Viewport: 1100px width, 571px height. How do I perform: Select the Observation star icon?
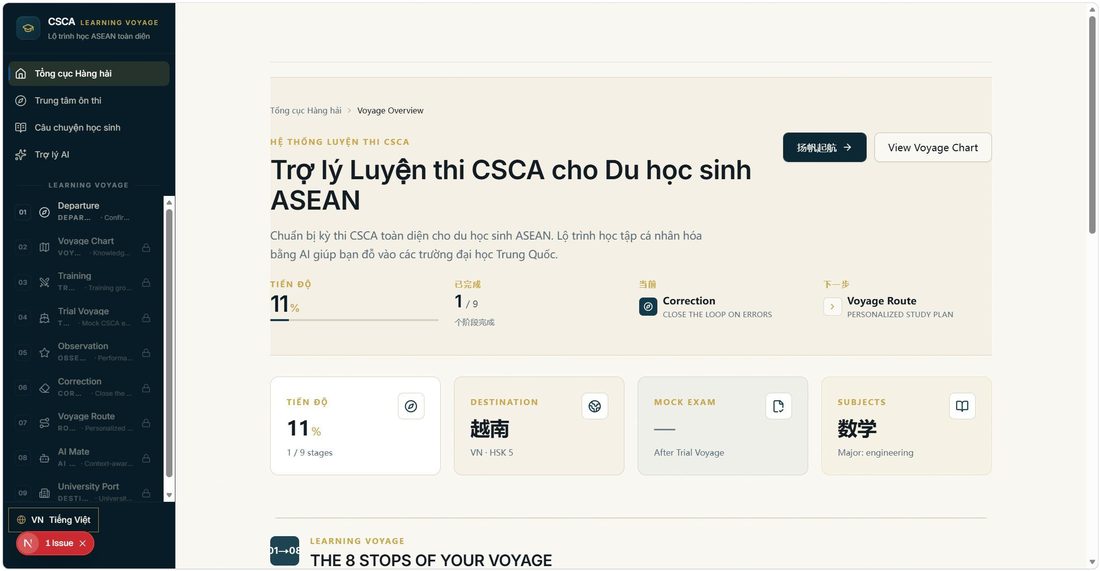tap(44, 352)
